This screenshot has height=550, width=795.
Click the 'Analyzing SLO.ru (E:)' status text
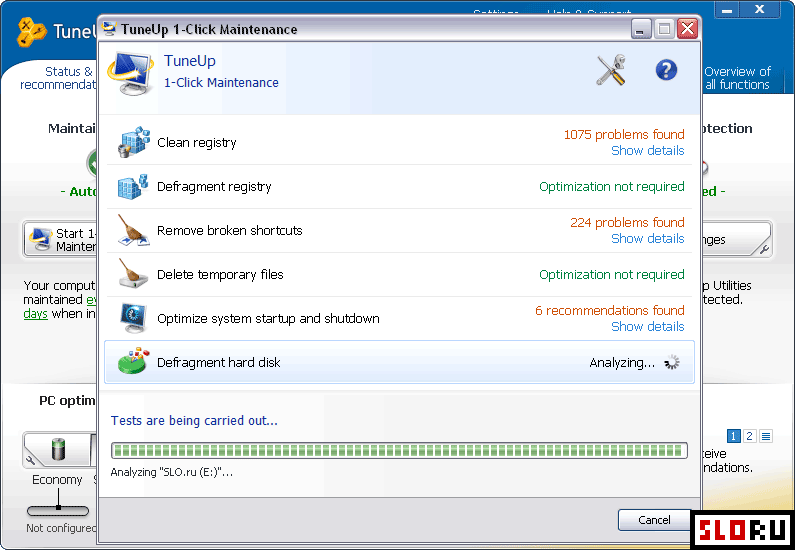click(x=172, y=472)
